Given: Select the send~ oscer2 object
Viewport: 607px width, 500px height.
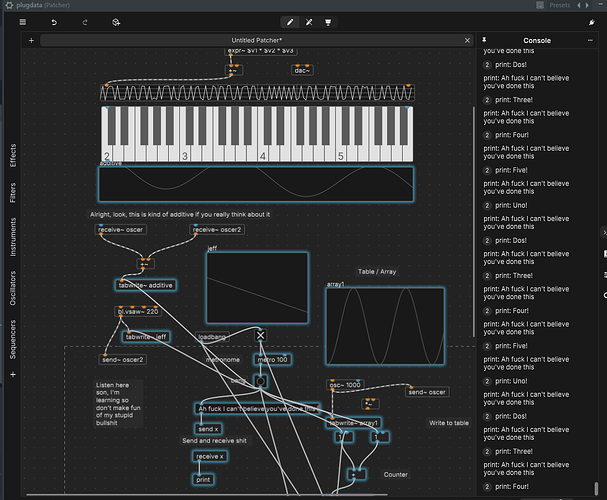Looking at the screenshot, I should 122,360.
